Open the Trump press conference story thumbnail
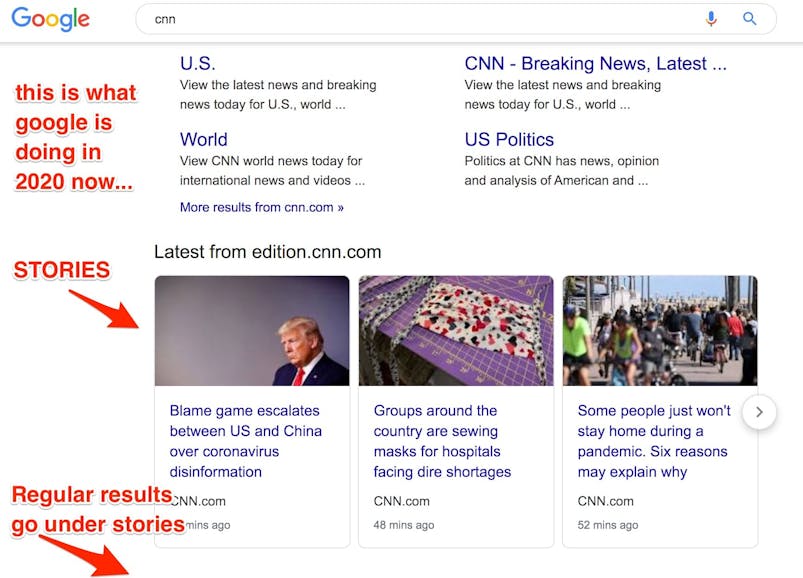This screenshot has width=803, height=578. pos(252,331)
